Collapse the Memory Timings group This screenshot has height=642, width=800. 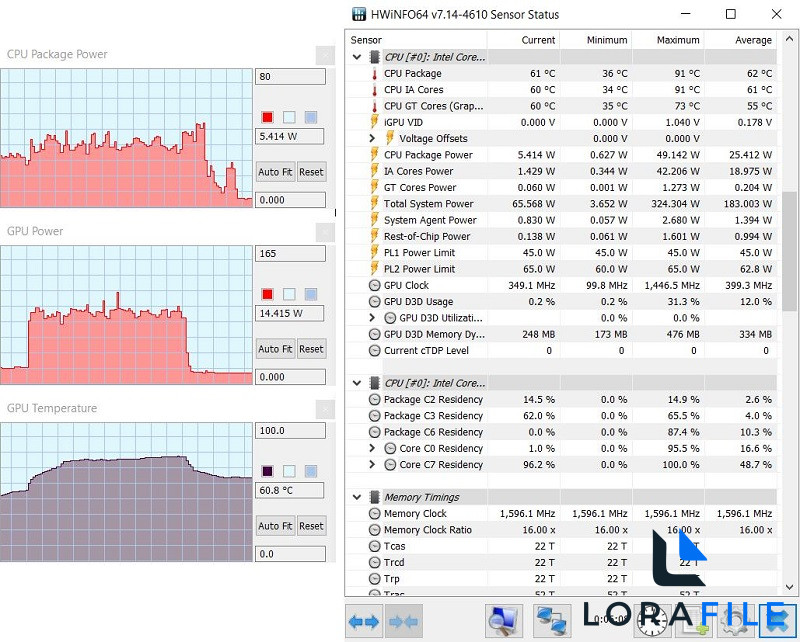pyautogui.click(x=357, y=497)
